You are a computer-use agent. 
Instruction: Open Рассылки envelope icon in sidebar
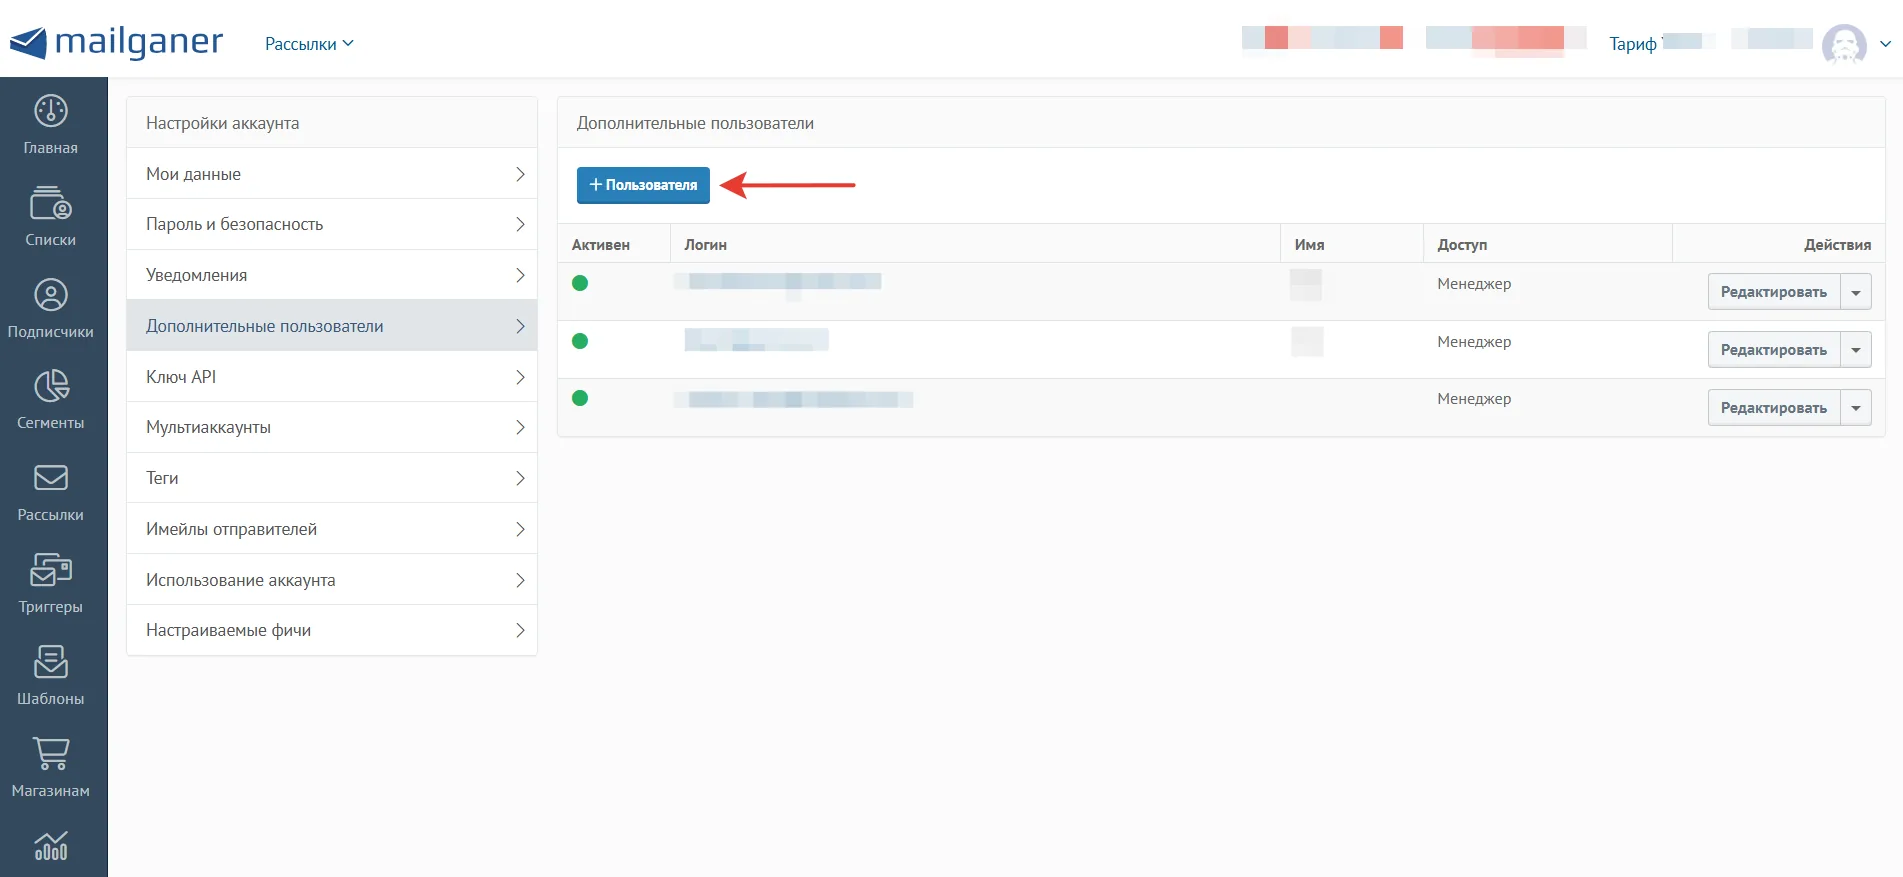(51, 478)
